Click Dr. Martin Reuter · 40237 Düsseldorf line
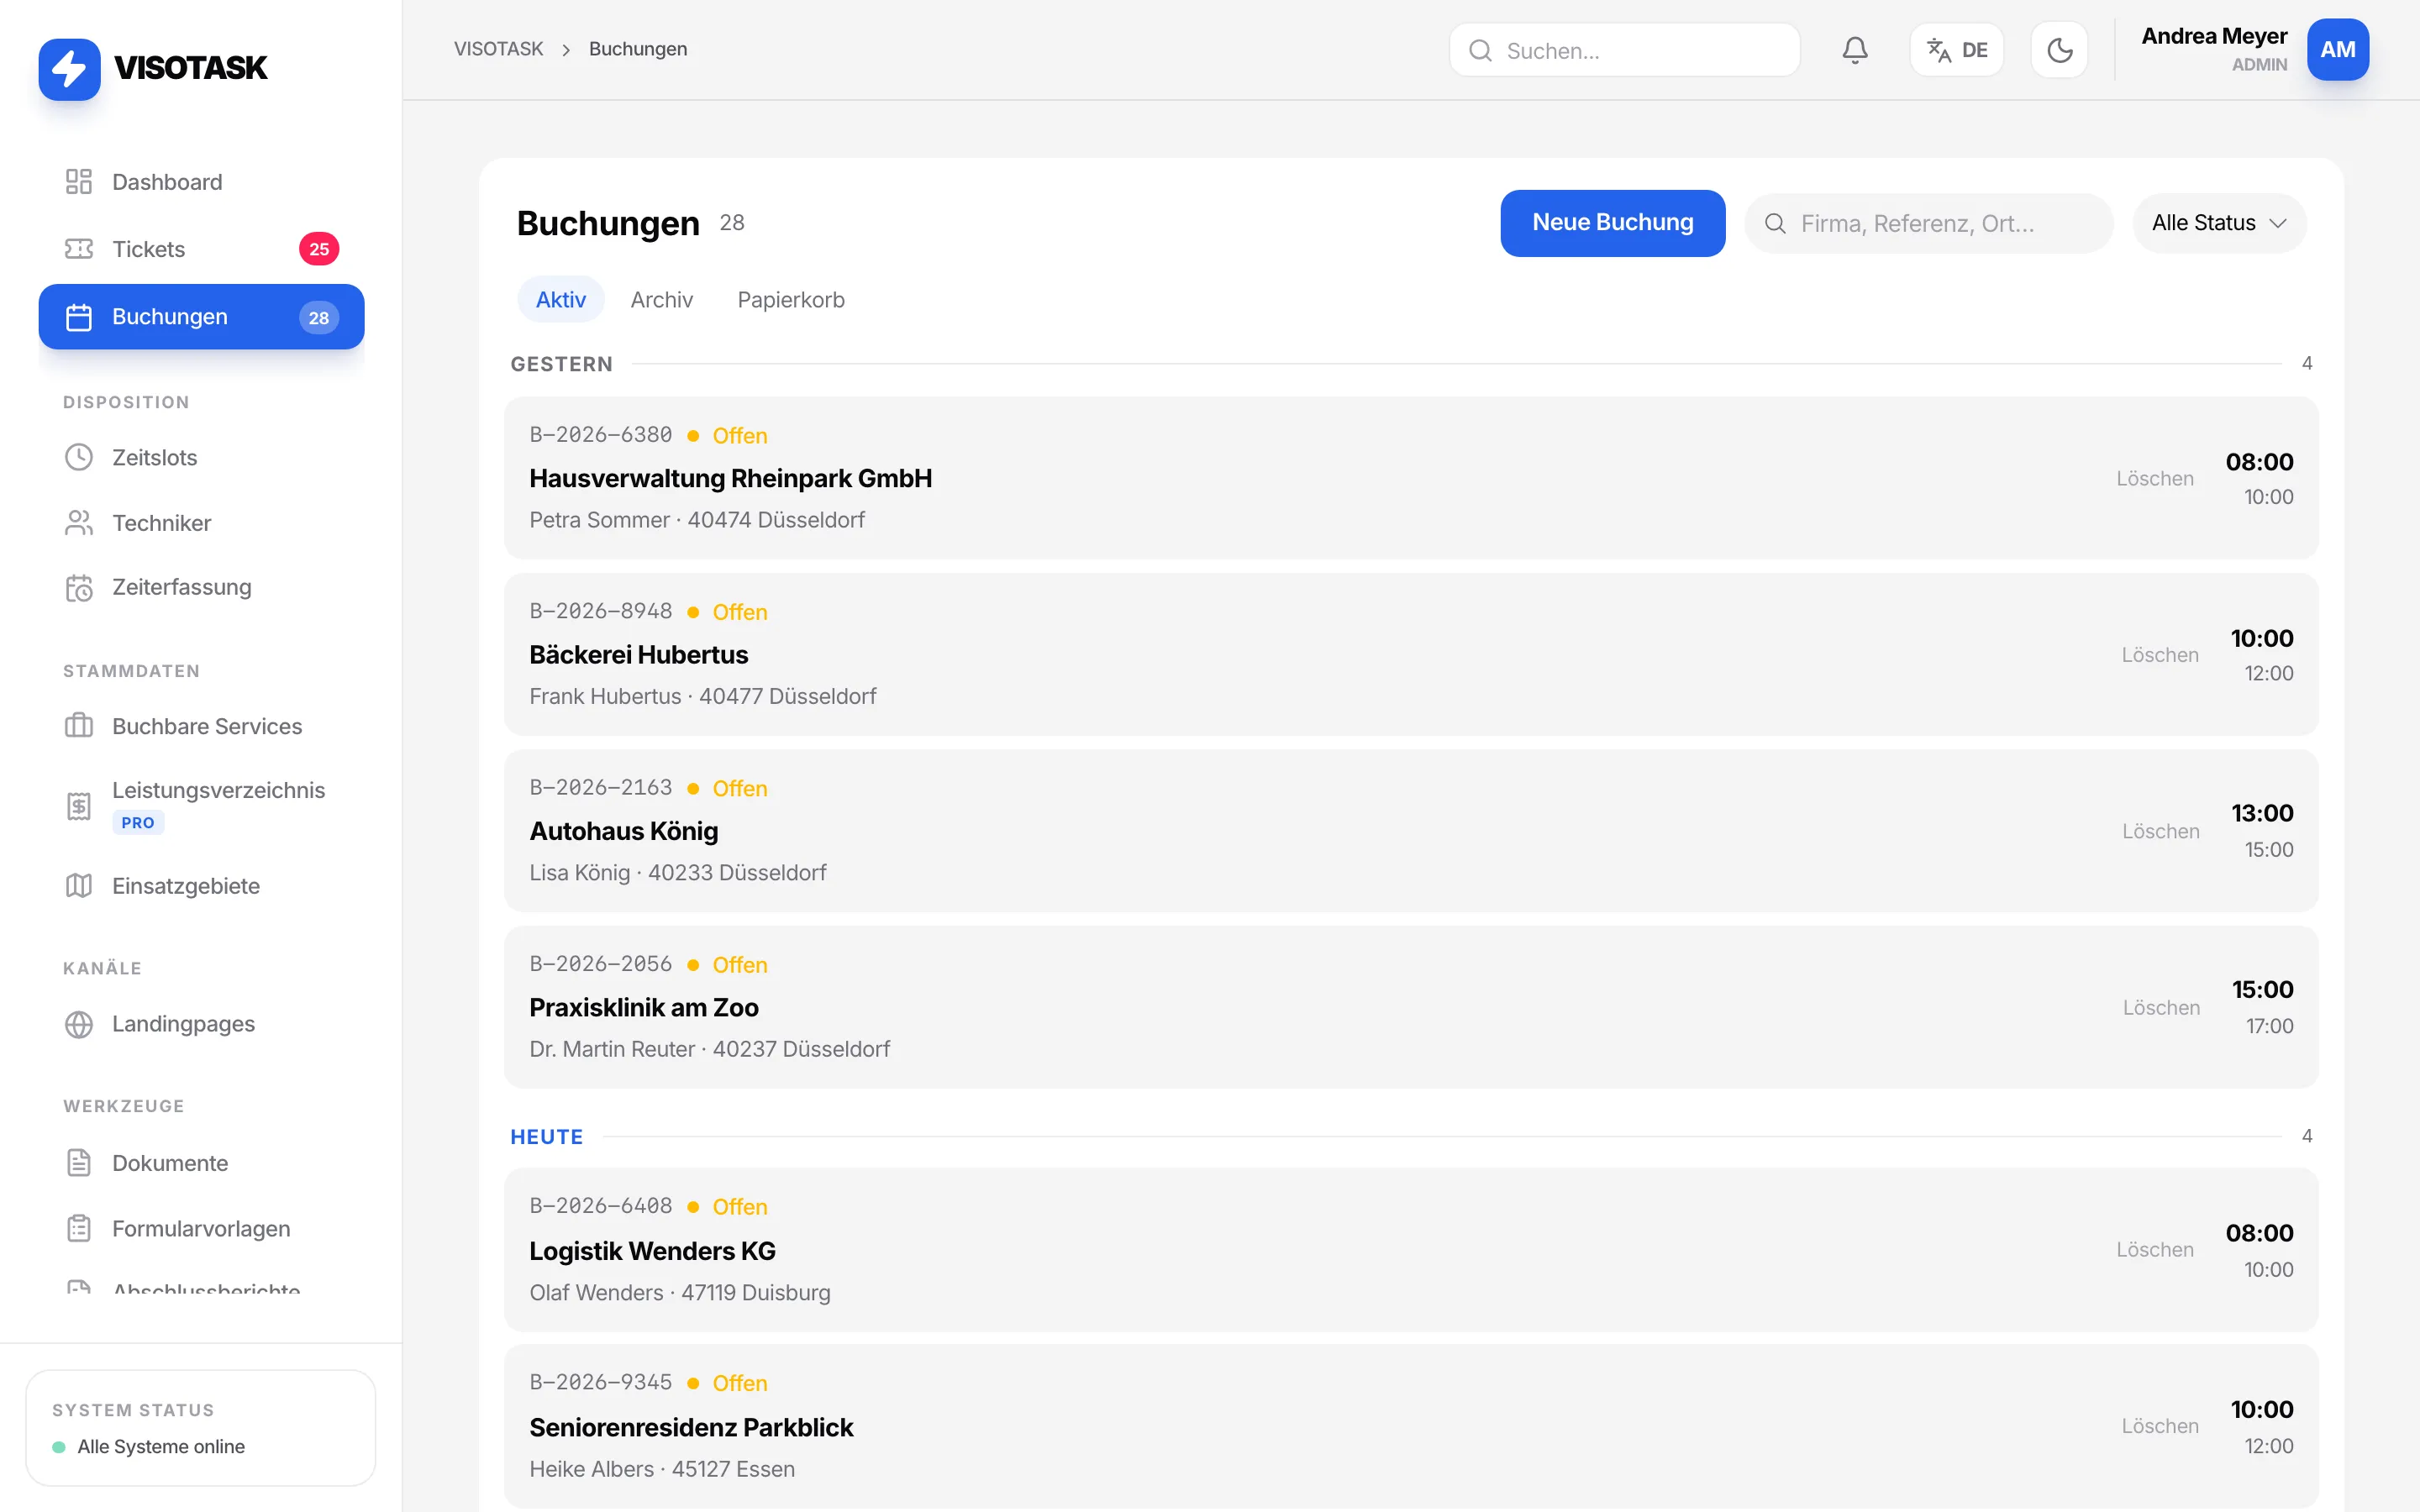The width and height of the screenshot is (2420, 1512). [709, 1049]
